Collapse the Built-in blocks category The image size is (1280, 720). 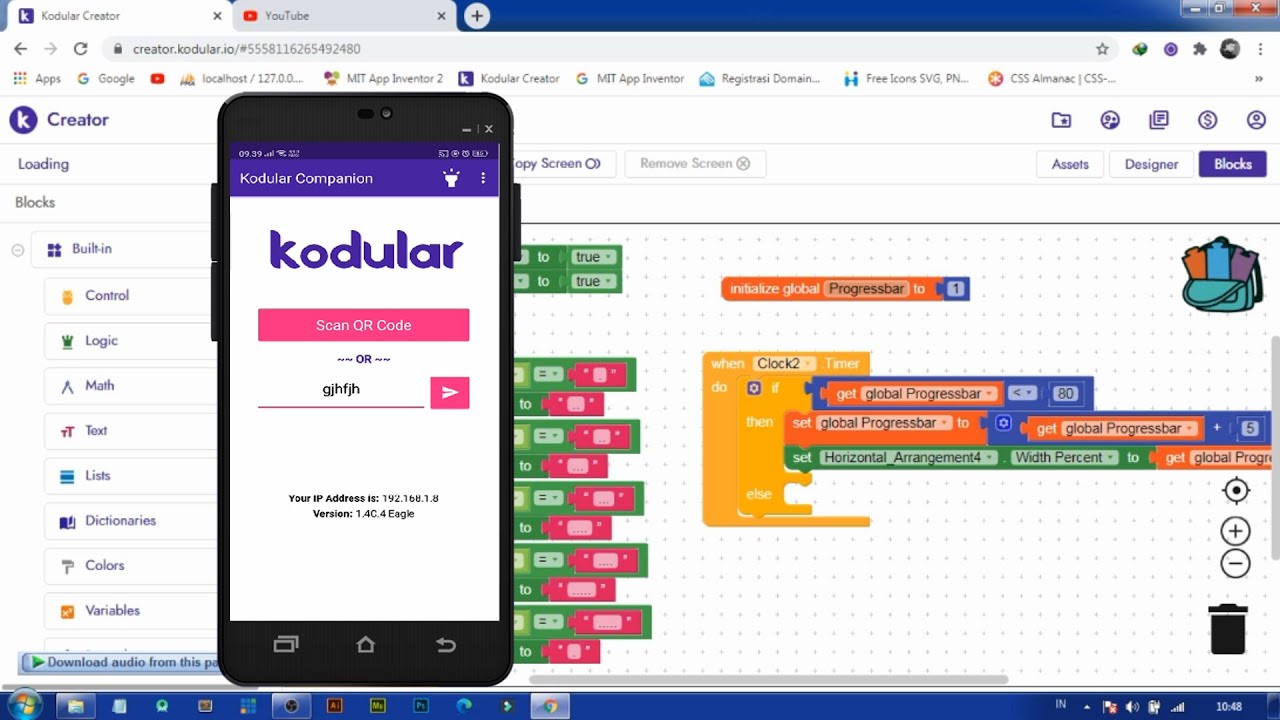[x=18, y=250]
